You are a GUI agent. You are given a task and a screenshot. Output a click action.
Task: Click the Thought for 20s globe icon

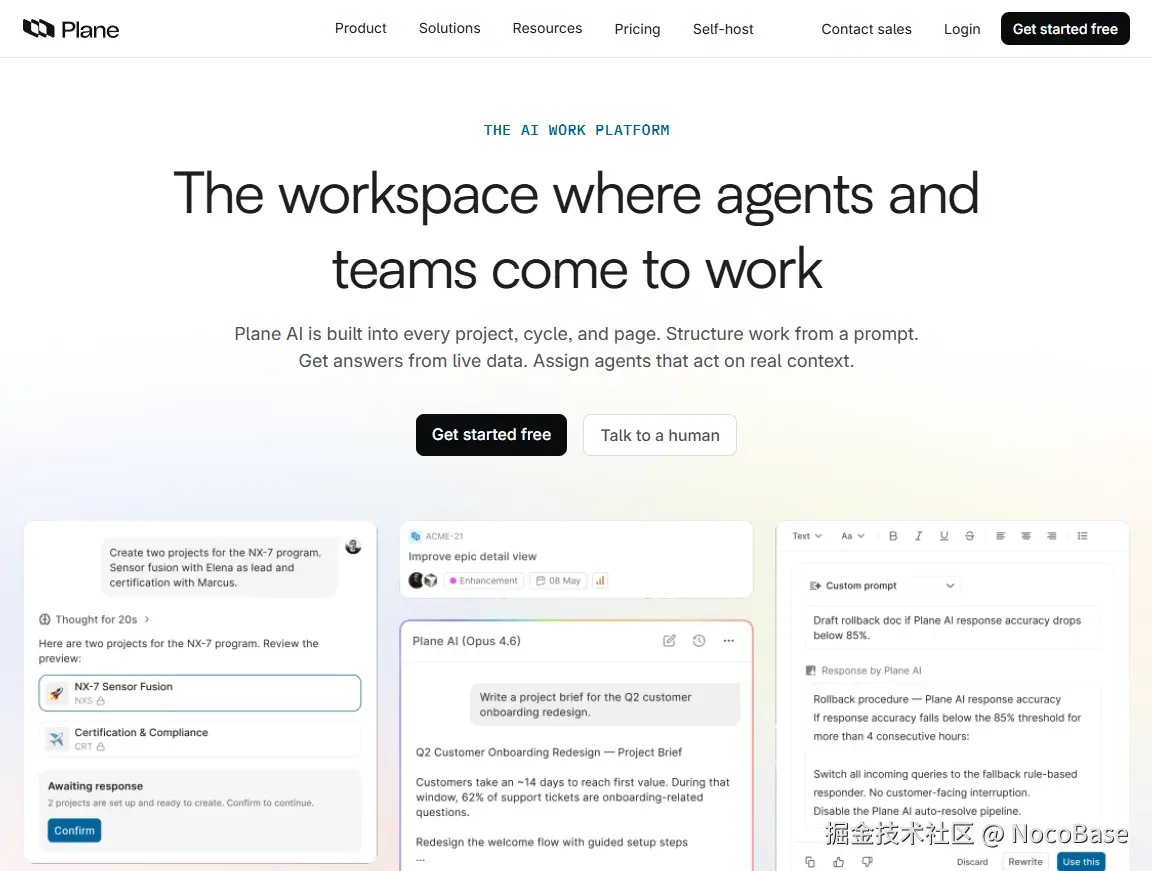(x=45, y=619)
